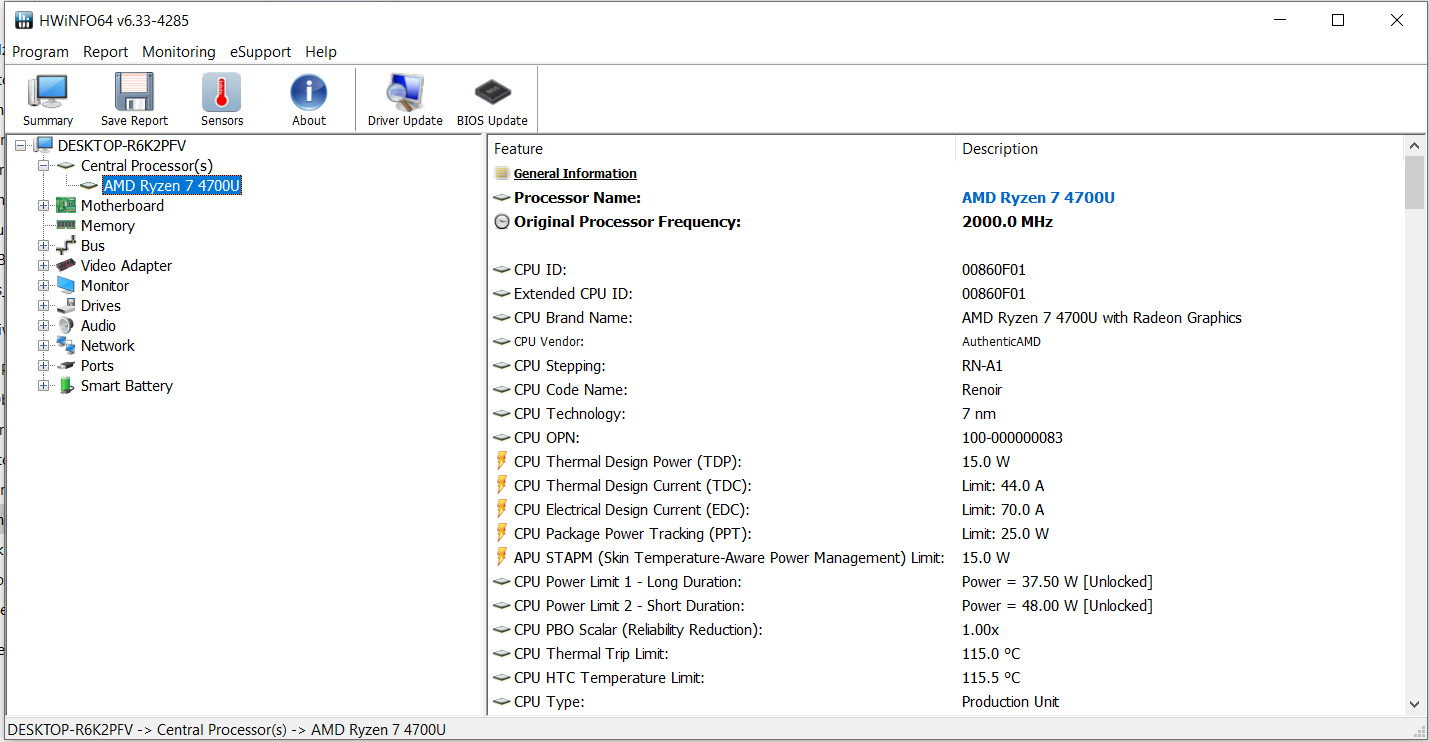
Task: Click the AMD Ryzen 7 4700U processor name link
Action: pos(1038,198)
